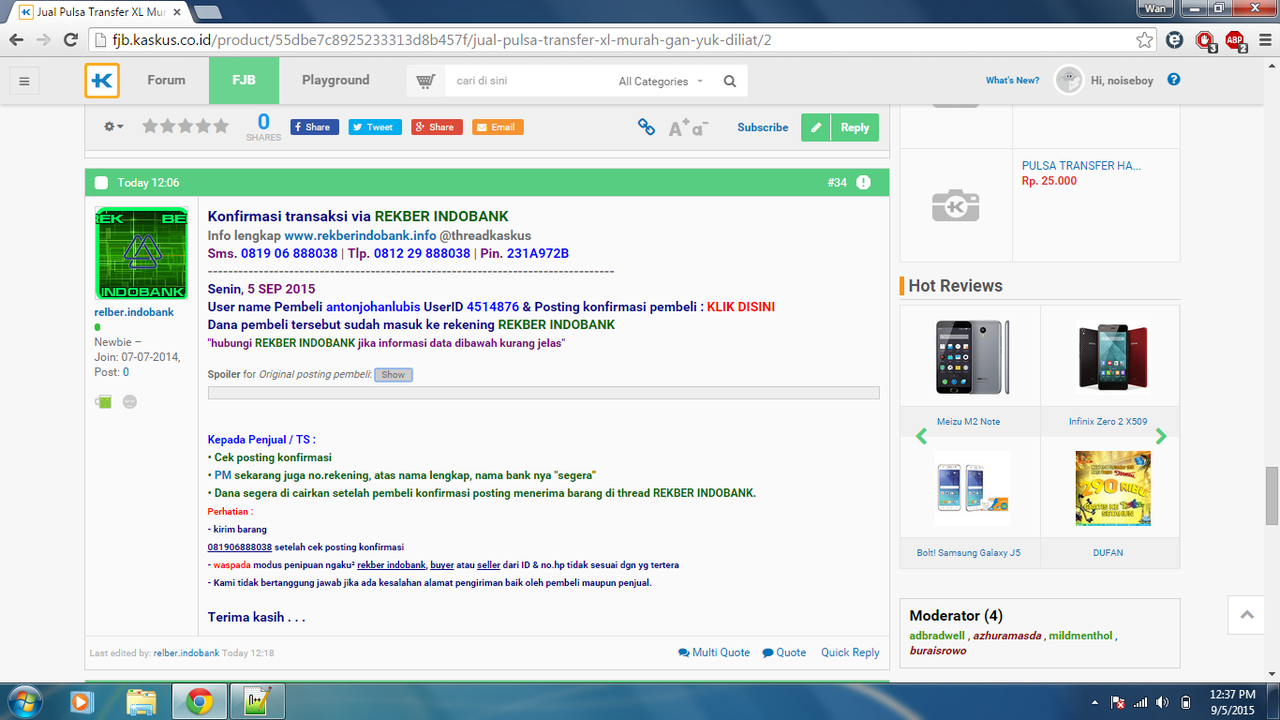The image size is (1280, 720).
Task: Click the back-to-top arrow button
Action: click(x=1246, y=615)
